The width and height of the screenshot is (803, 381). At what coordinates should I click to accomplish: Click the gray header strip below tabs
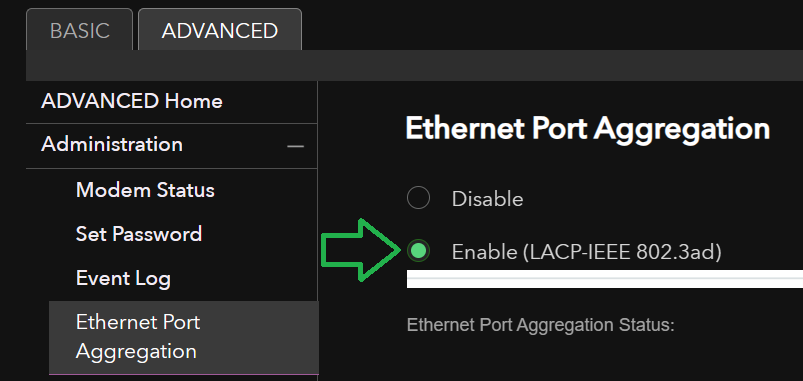[x=414, y=66]
